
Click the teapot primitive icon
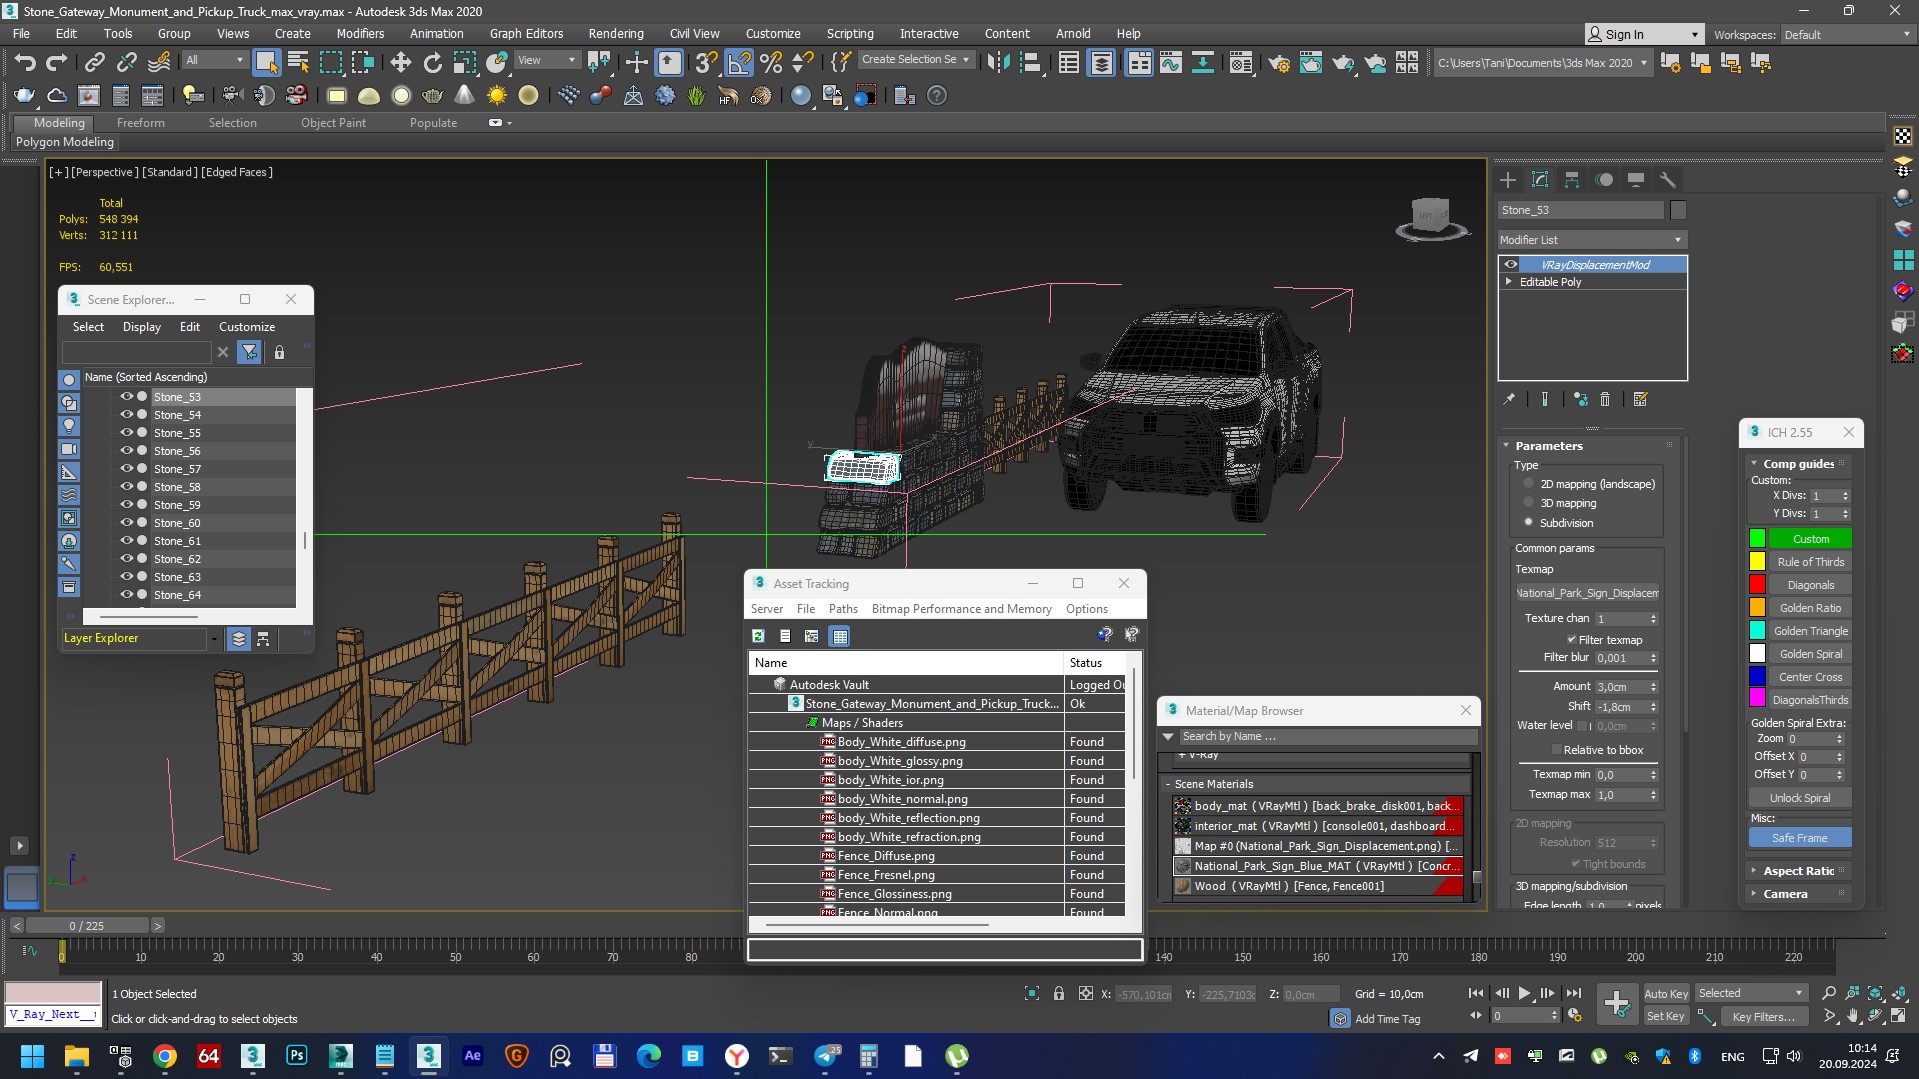click(x=432, y=96)
